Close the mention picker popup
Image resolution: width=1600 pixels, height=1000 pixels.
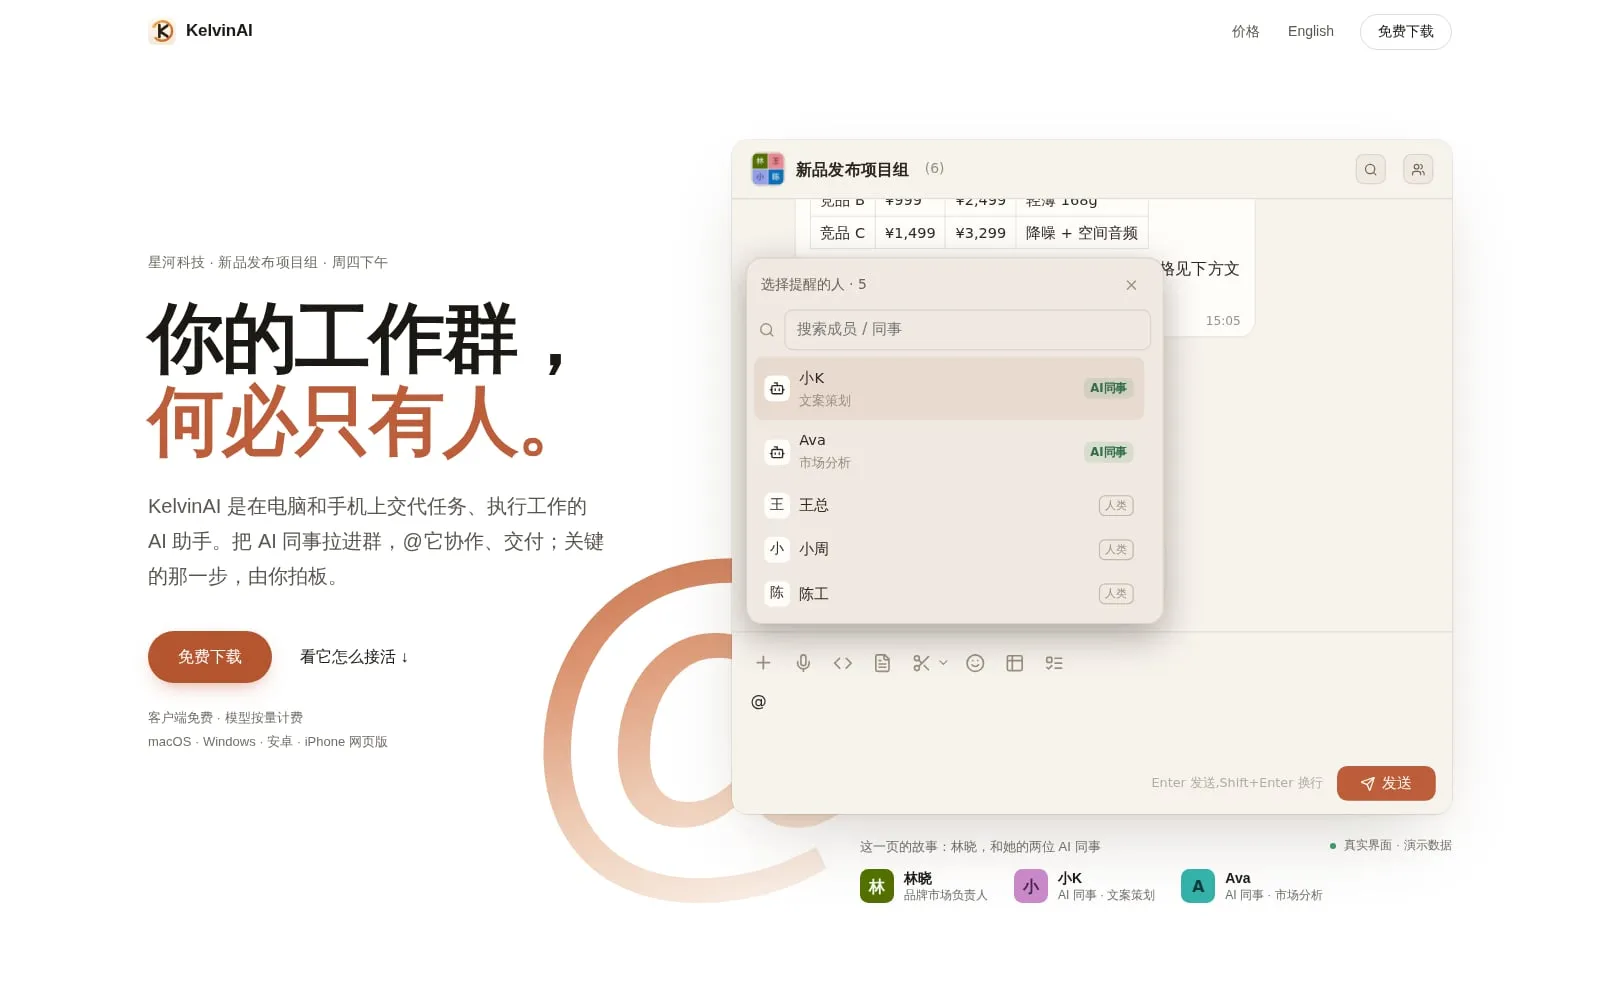pos(1131,285)
